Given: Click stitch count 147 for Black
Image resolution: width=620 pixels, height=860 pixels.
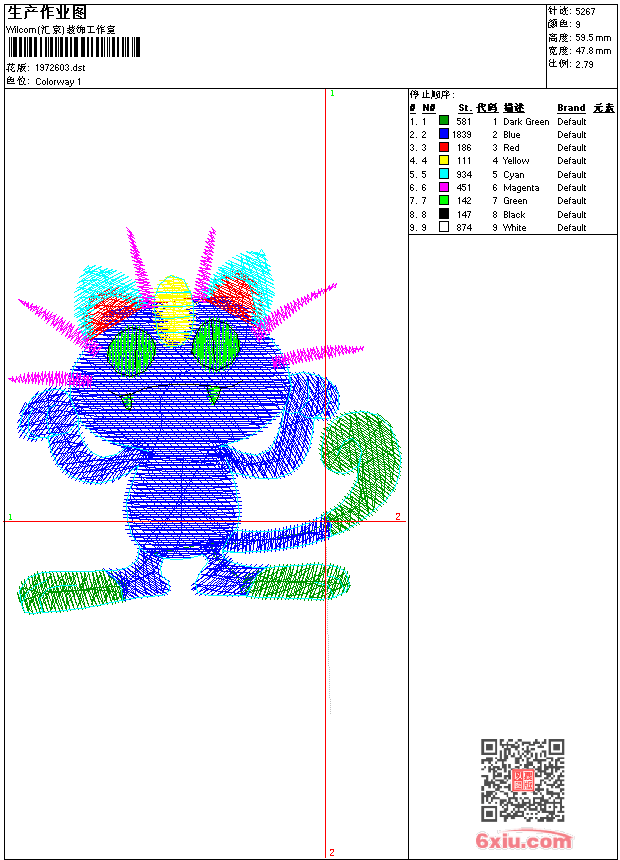Looking at the screenshot, I should click(464, 214).
